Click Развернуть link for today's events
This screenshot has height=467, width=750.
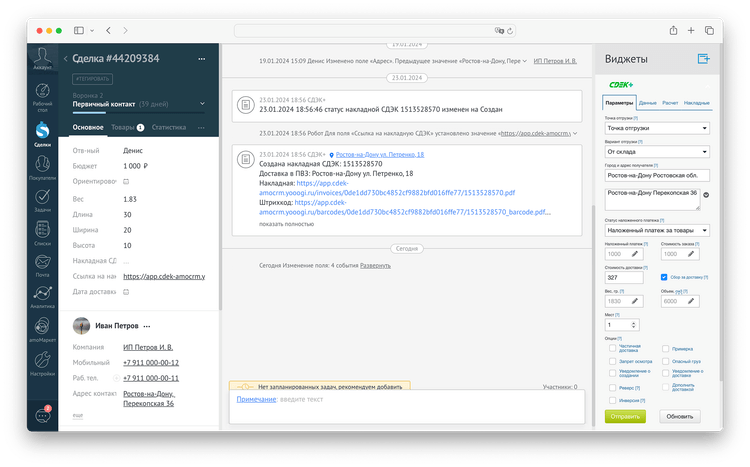click(x=375, y=266)
